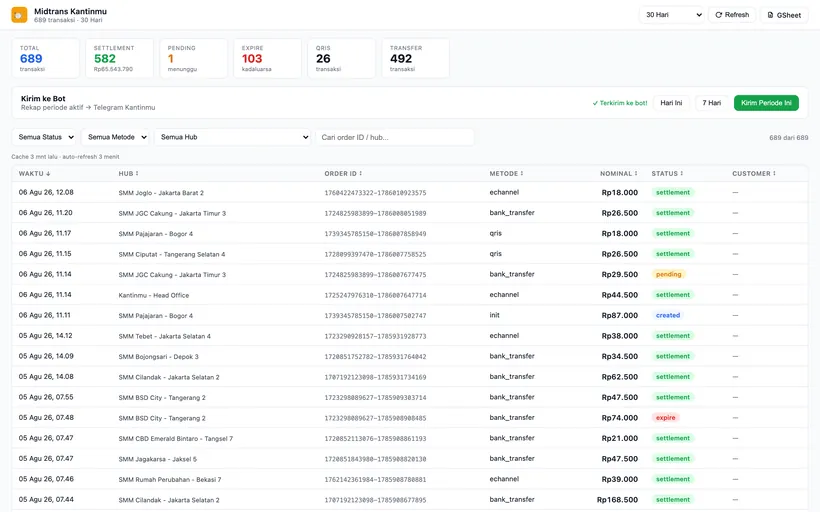Click settlement badge on Rp18.000 echannel row
The image size is (820, 512).
tap(673, 192)
